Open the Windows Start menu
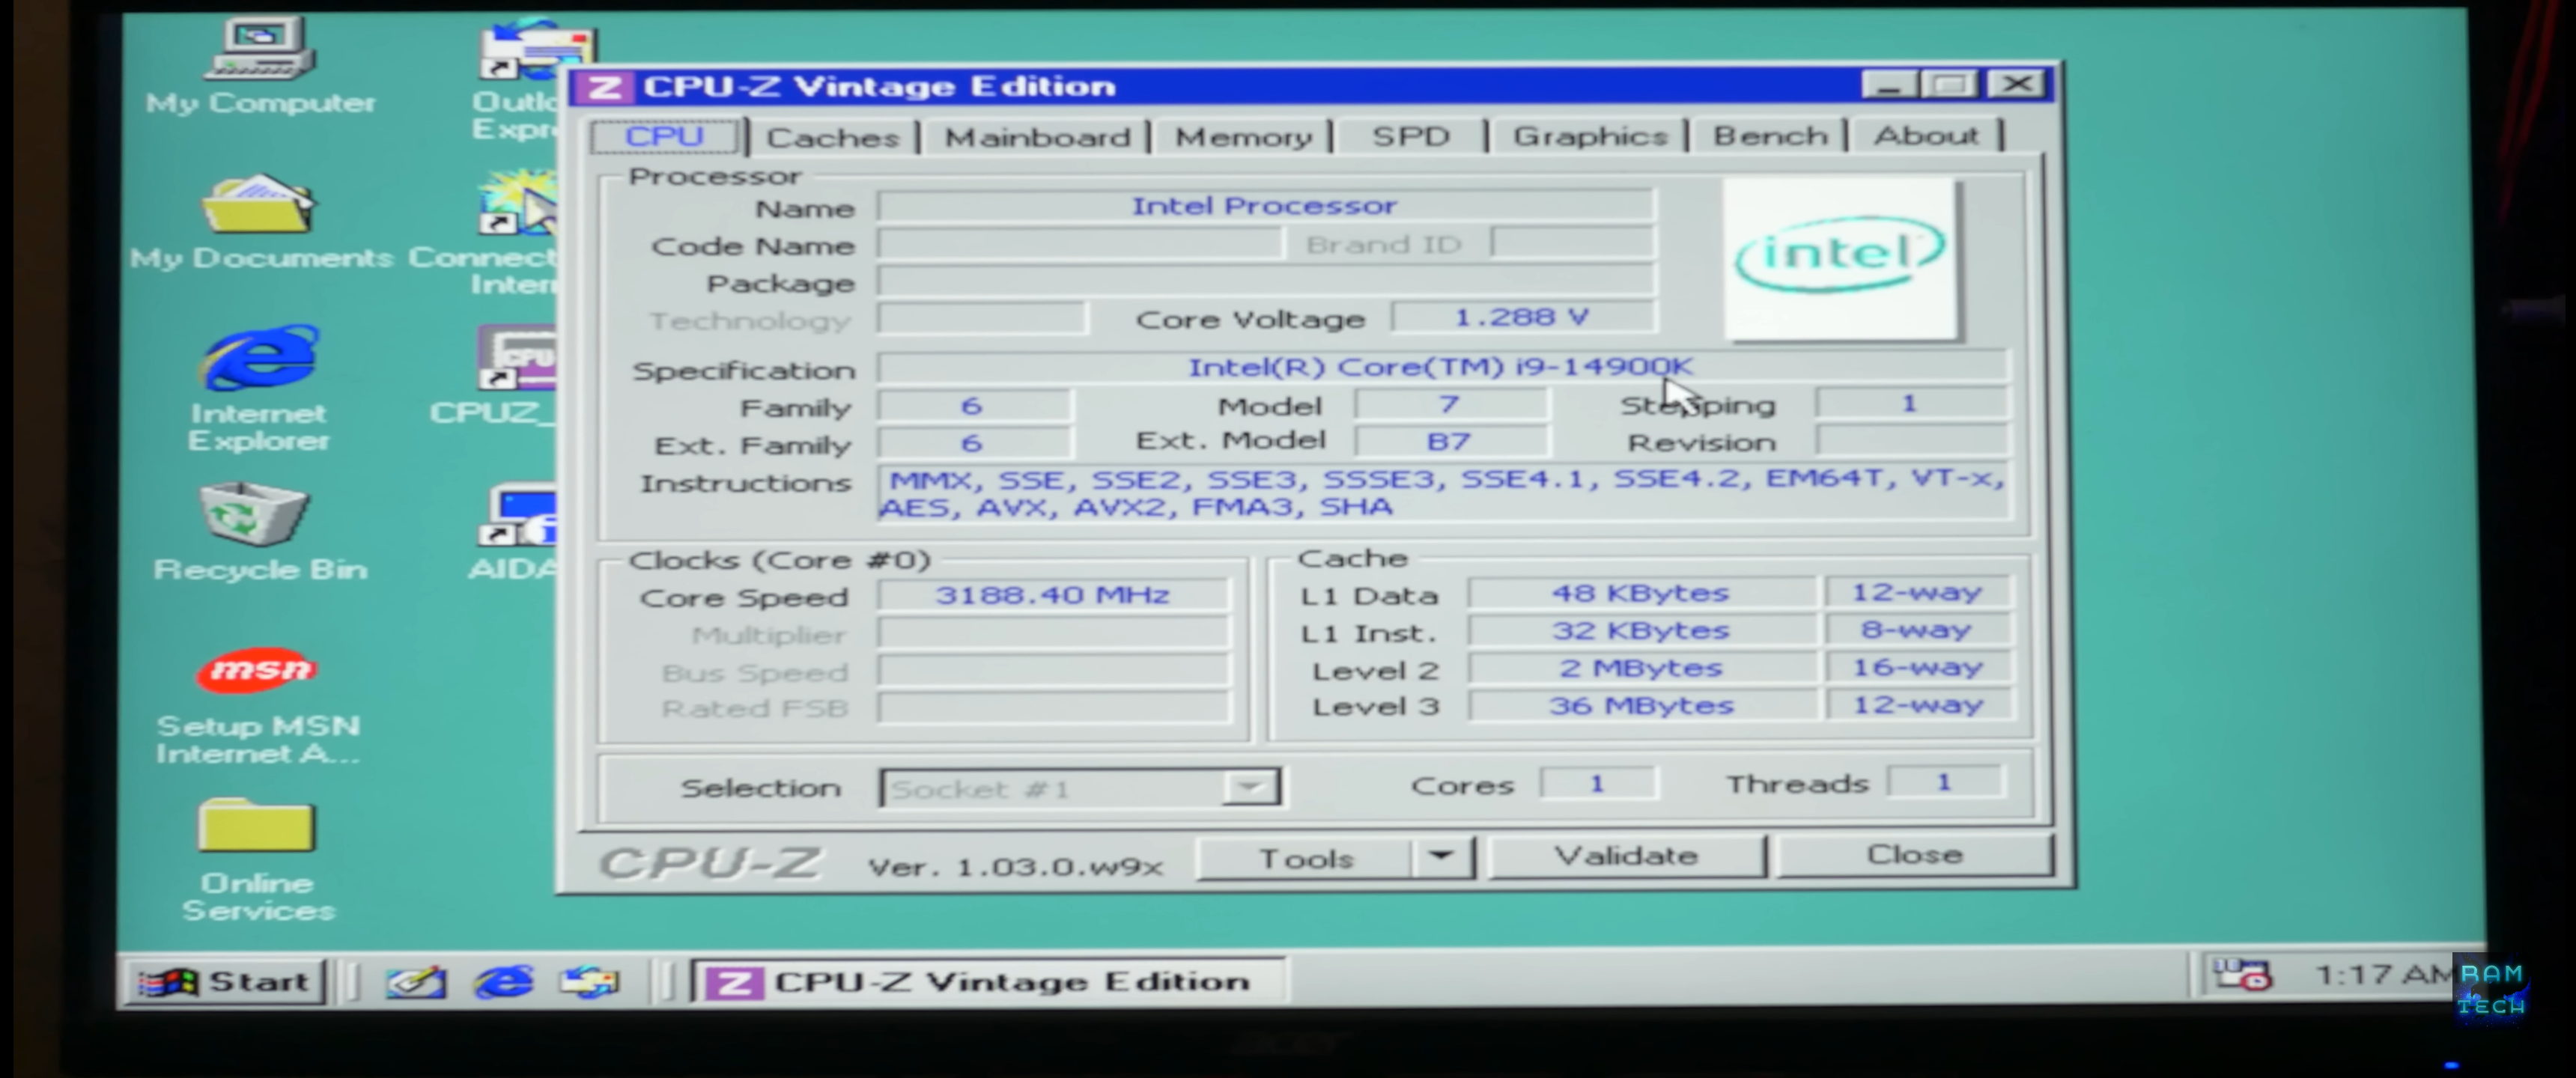 coord(225,982)
